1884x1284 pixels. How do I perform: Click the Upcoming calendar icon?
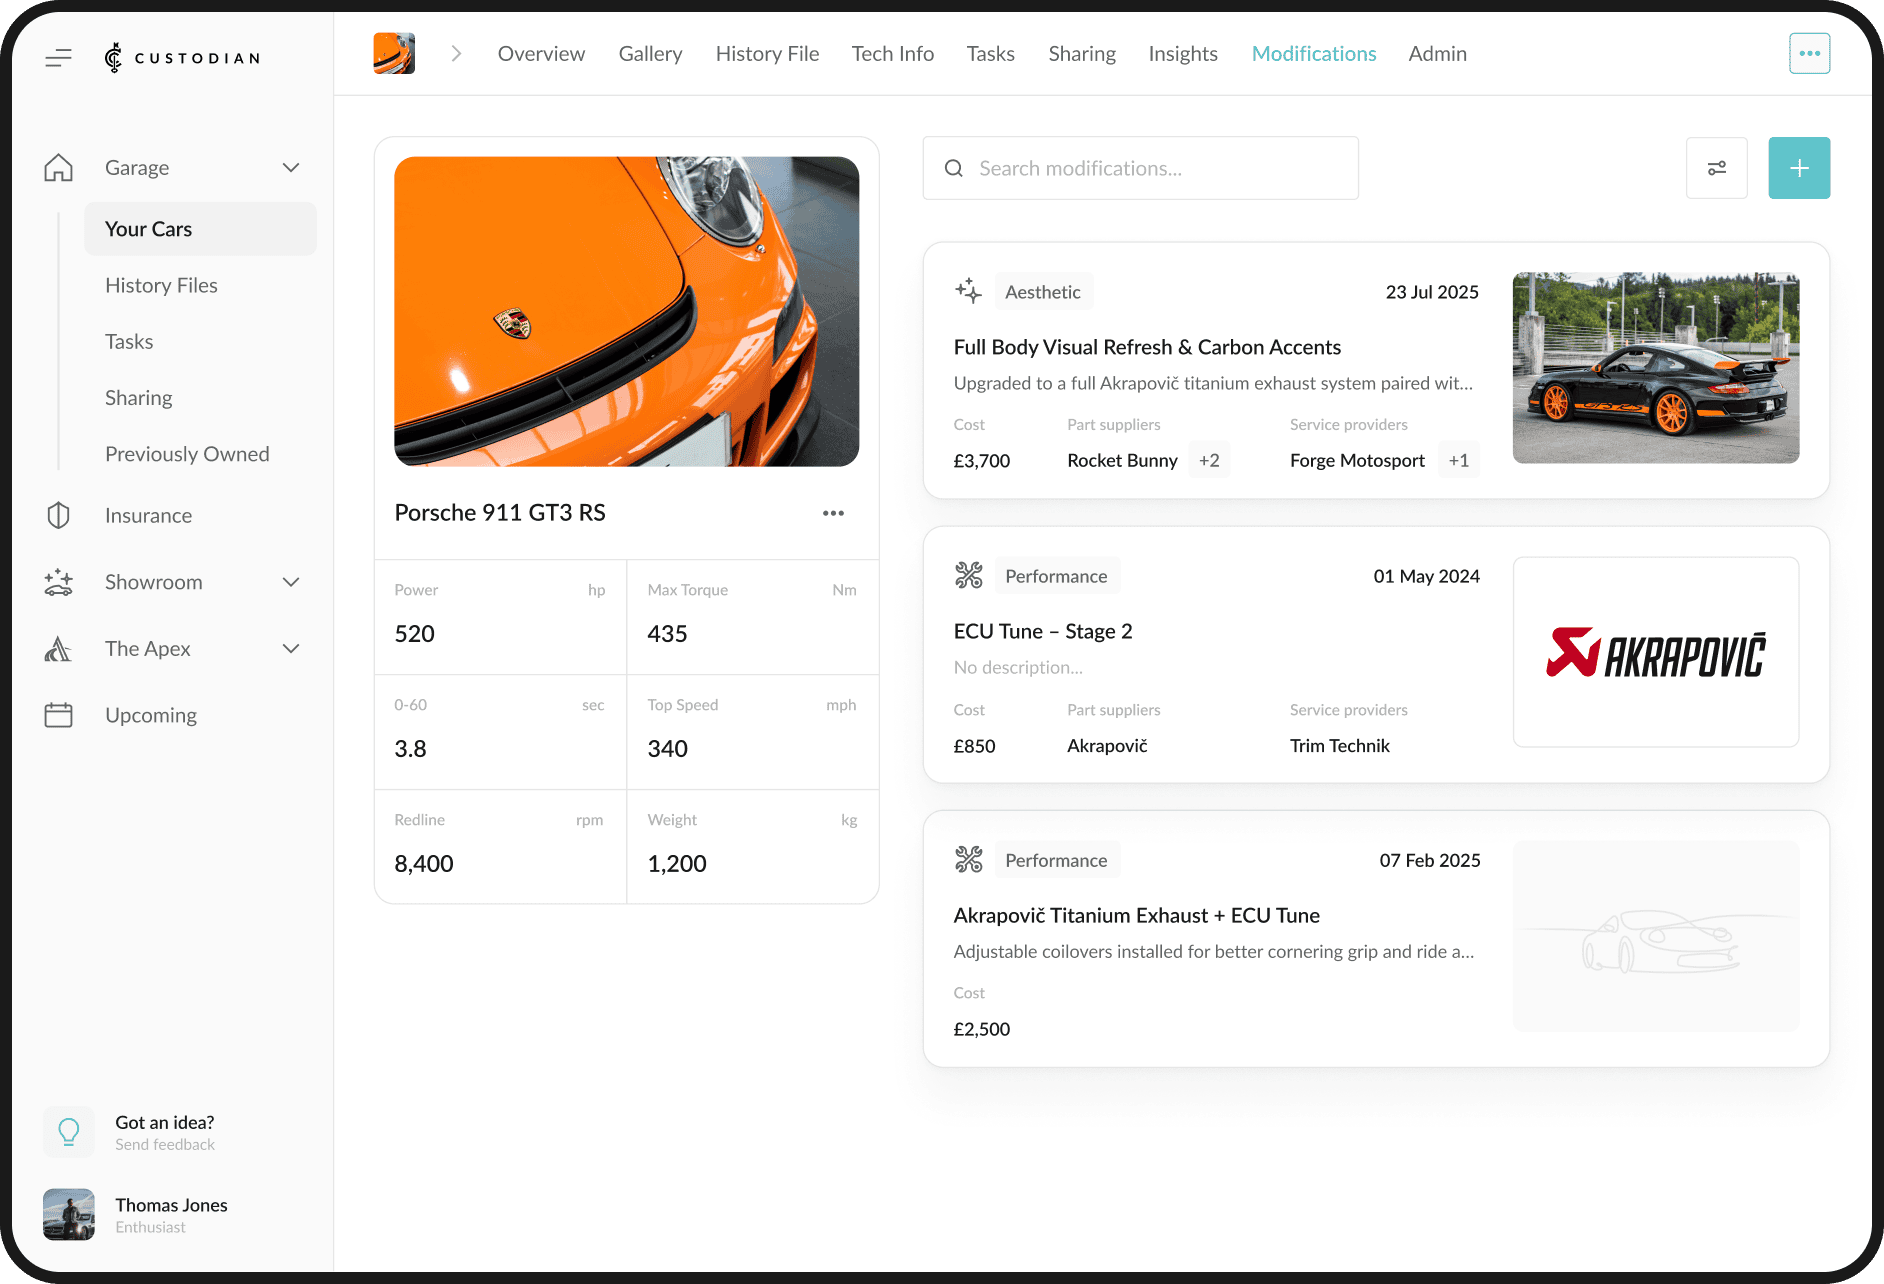click(59, 715)
